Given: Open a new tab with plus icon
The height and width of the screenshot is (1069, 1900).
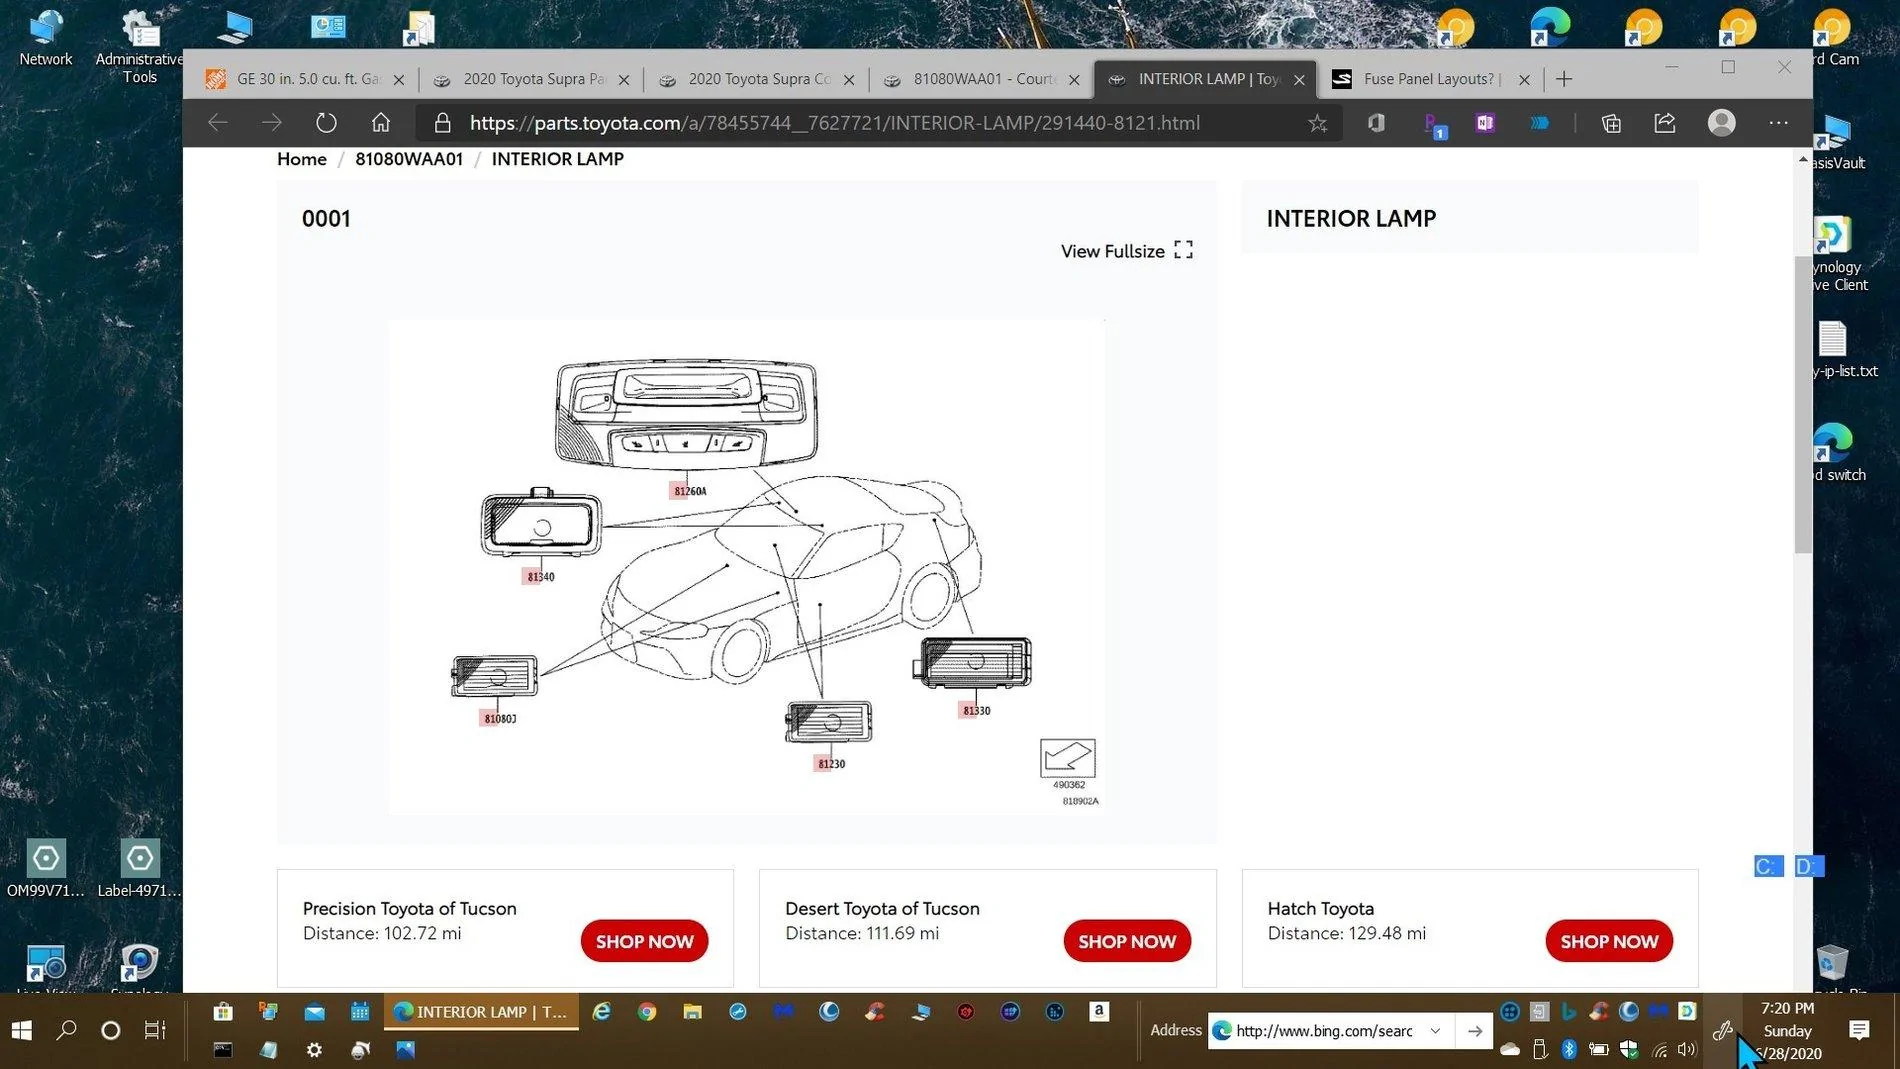Looking at the screenshot, I should (x=1564, y=79).
